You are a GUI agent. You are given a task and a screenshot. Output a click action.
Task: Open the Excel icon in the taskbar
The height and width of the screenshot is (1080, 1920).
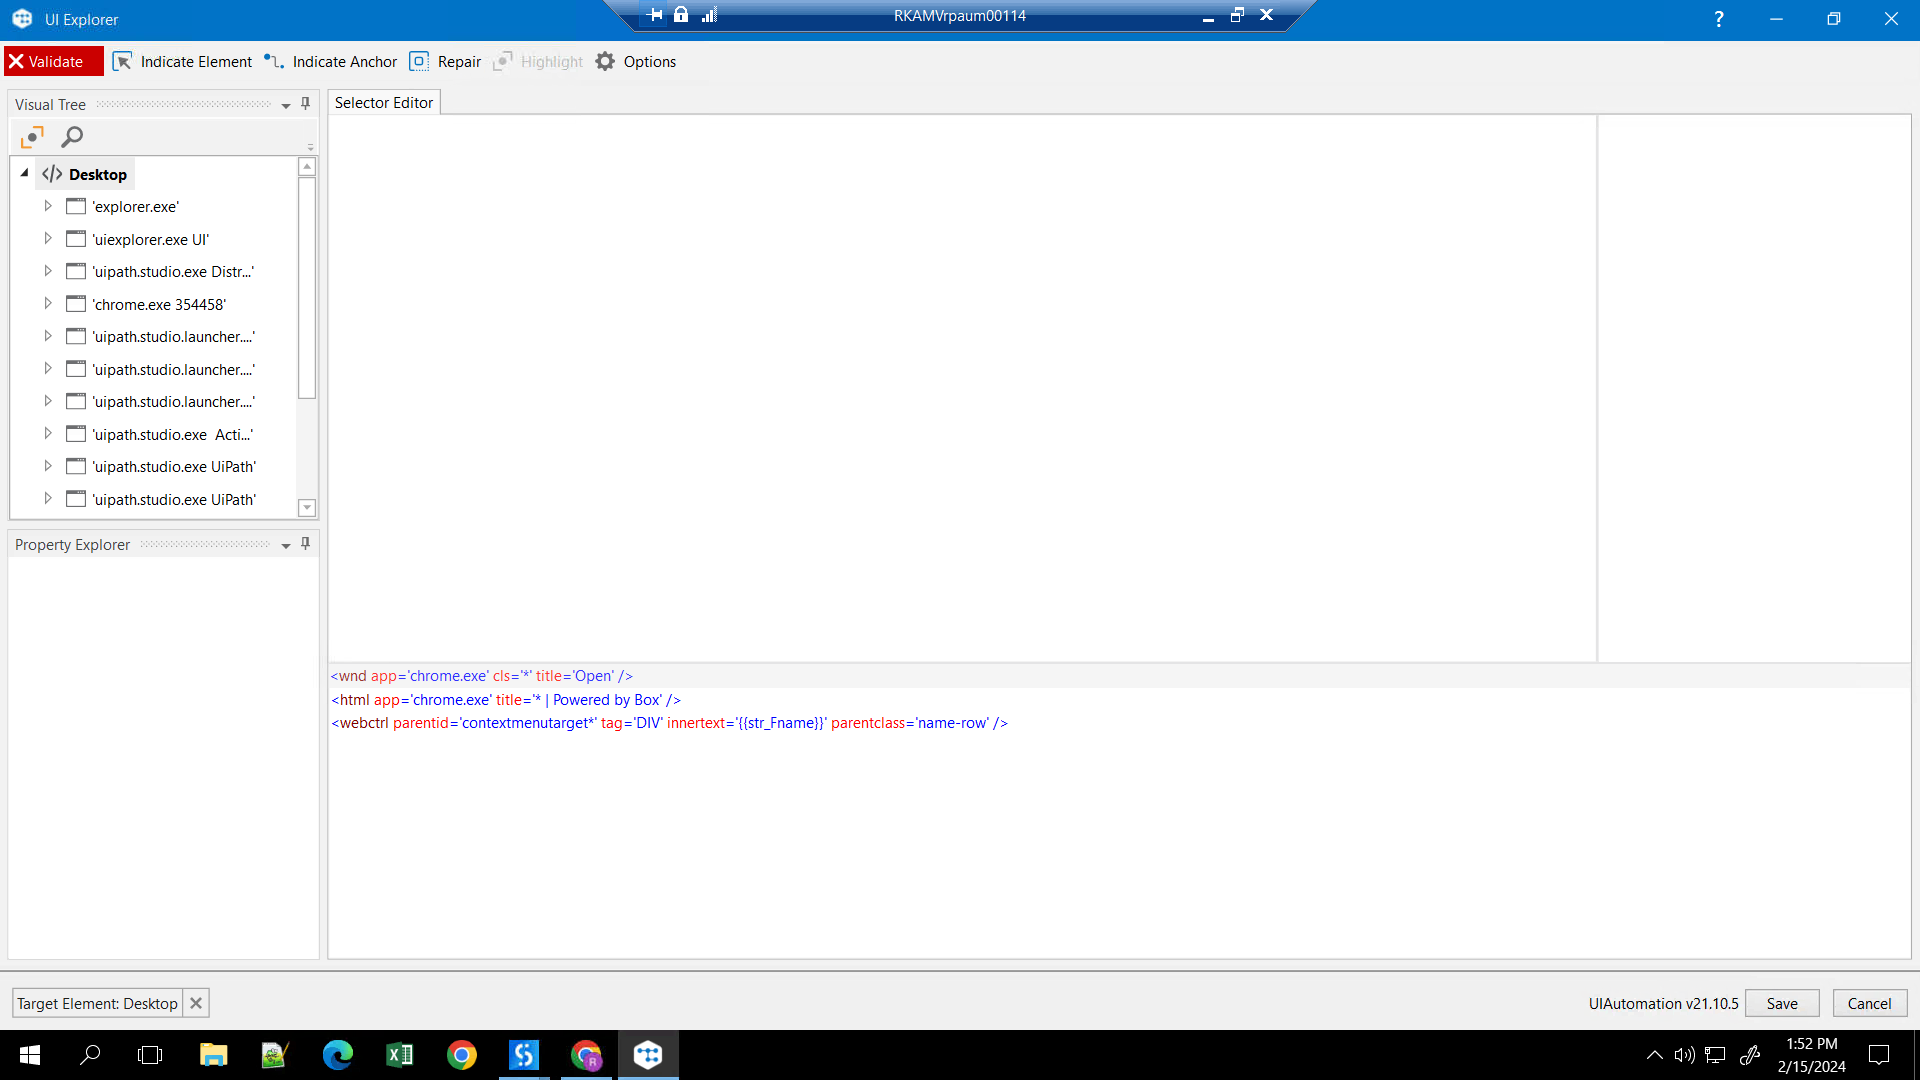point(399,1055)
